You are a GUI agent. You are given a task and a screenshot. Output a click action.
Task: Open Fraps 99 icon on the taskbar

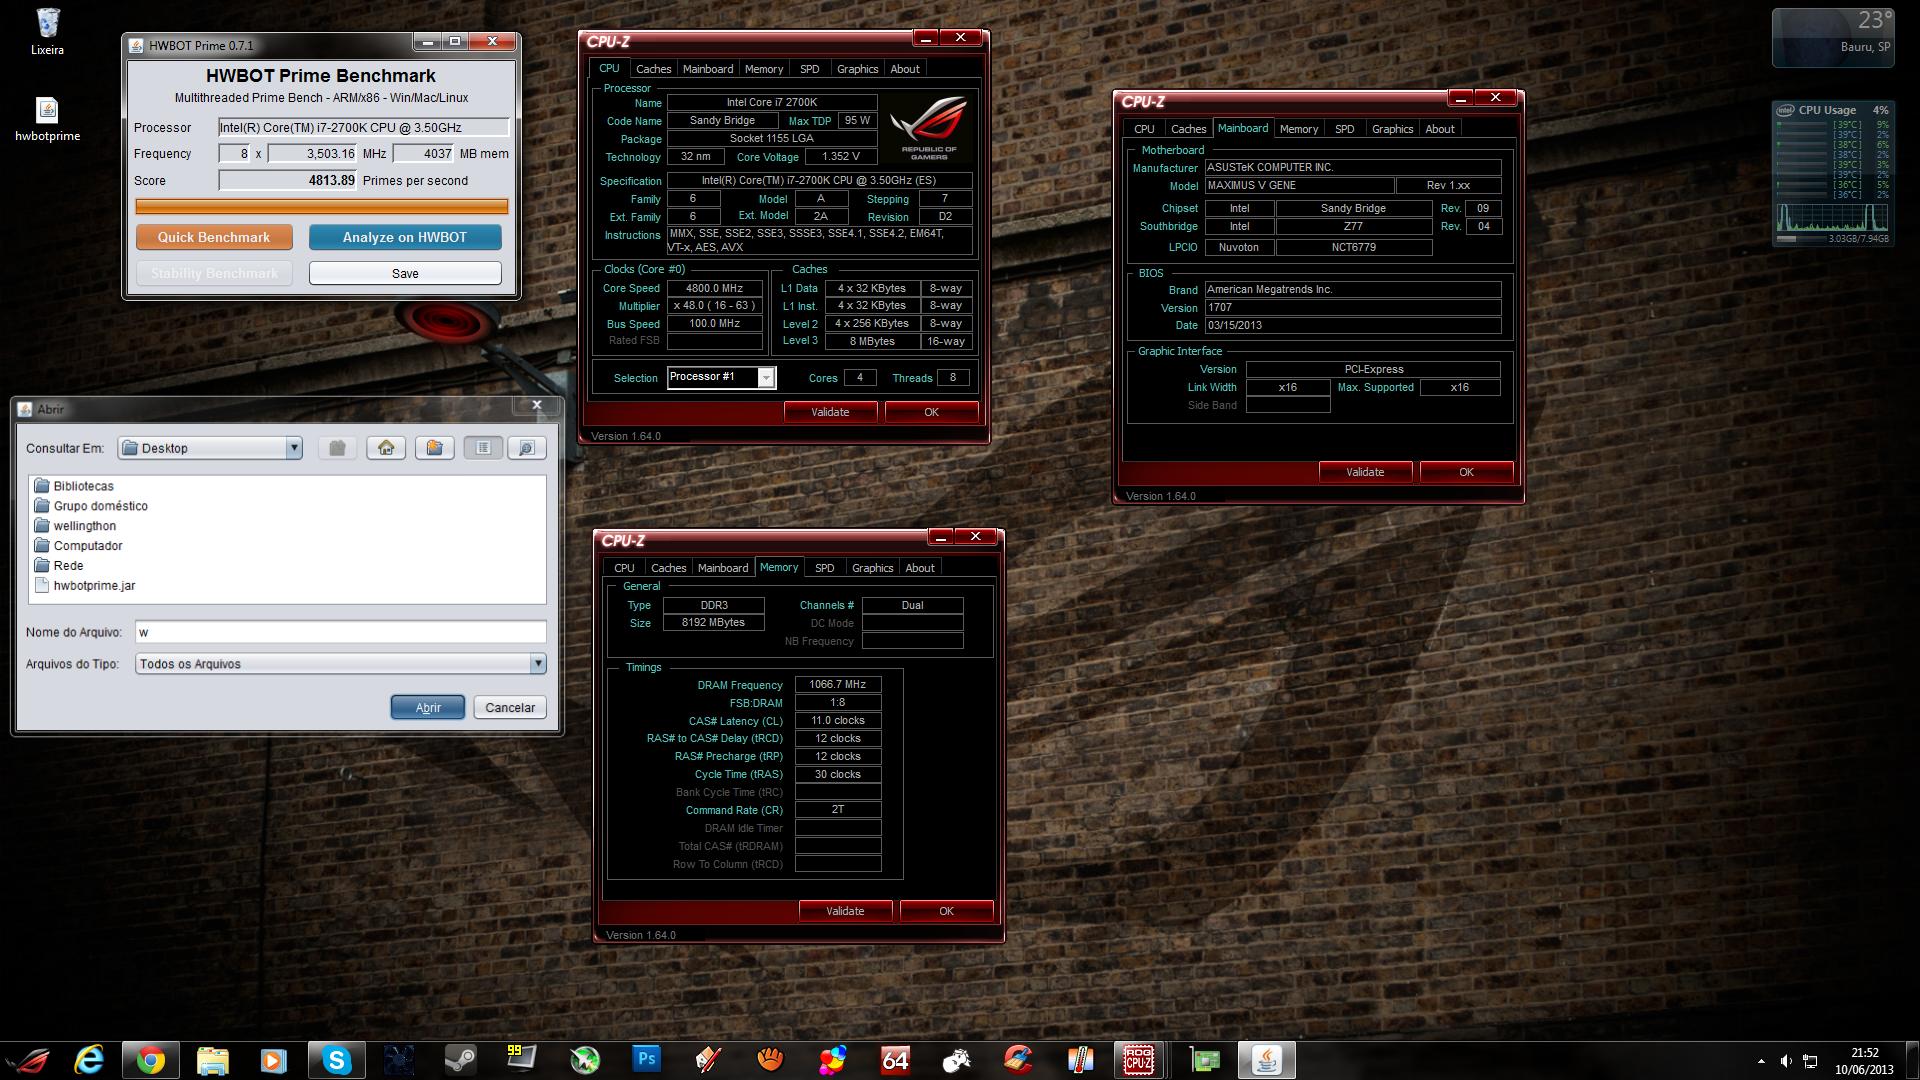tap(521, 1060)
